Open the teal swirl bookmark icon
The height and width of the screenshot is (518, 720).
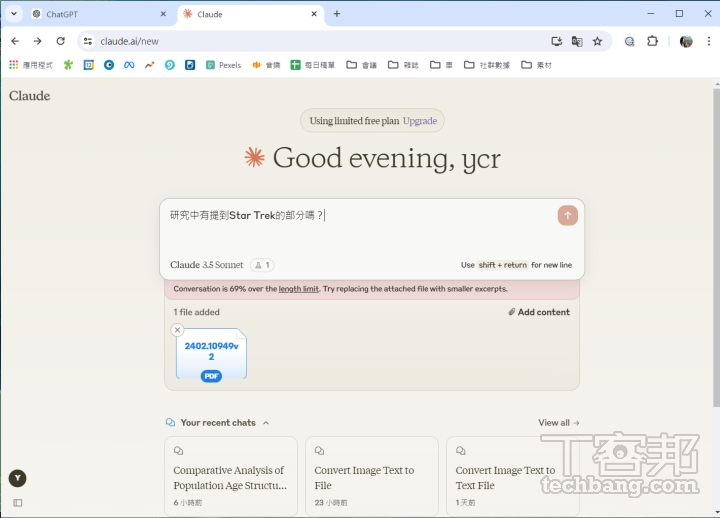pos(170,65)
